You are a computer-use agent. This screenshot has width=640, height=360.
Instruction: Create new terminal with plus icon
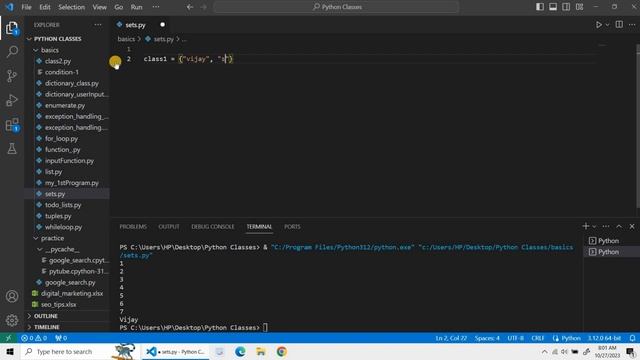586,226
